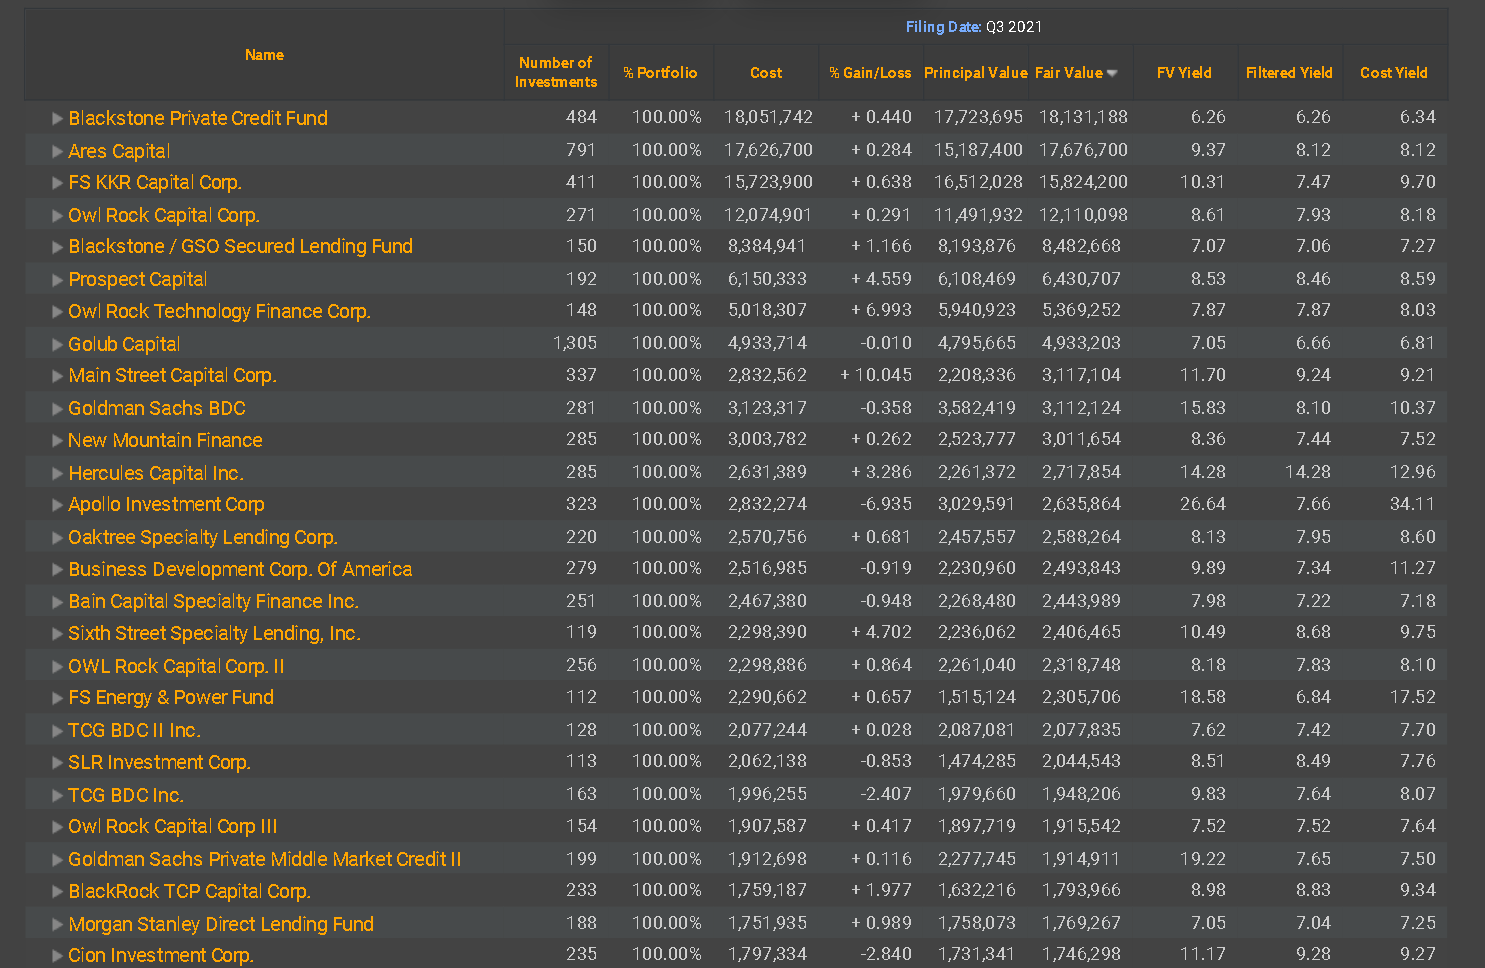Sort by Number of Investments header
Screen dimensions: 1485x968
pos(556,72)
